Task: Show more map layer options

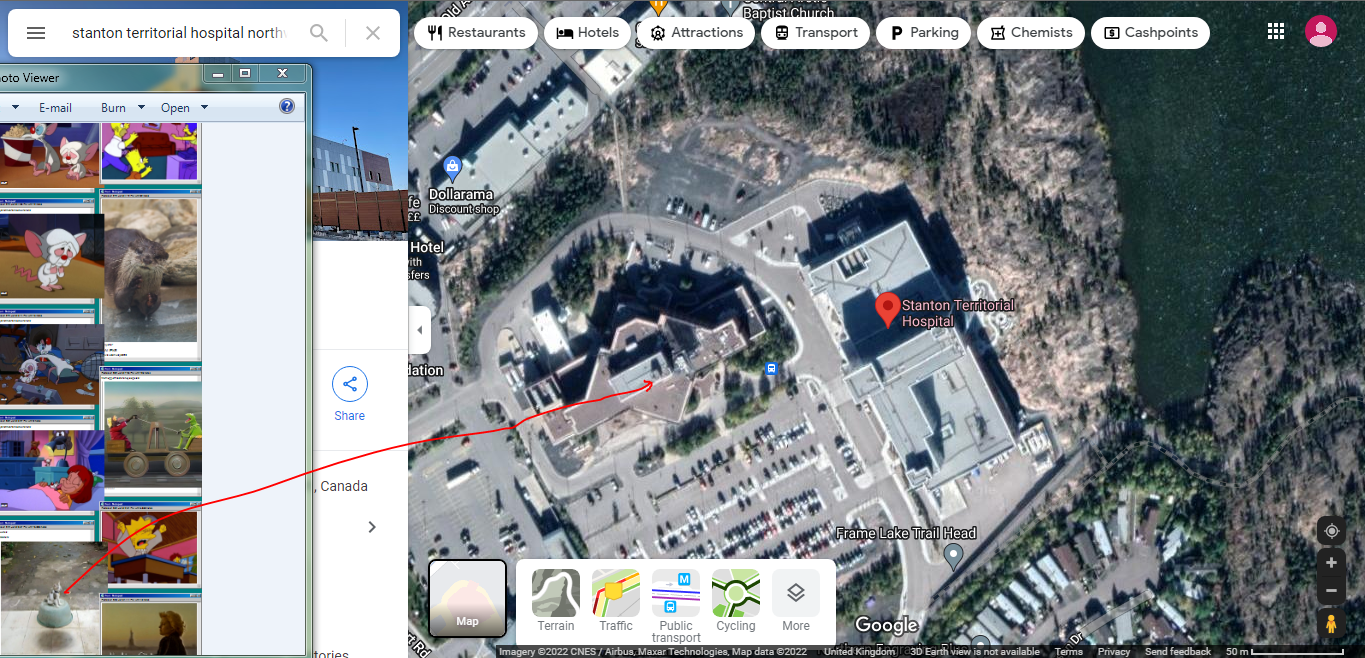Action: click(796, 602)
